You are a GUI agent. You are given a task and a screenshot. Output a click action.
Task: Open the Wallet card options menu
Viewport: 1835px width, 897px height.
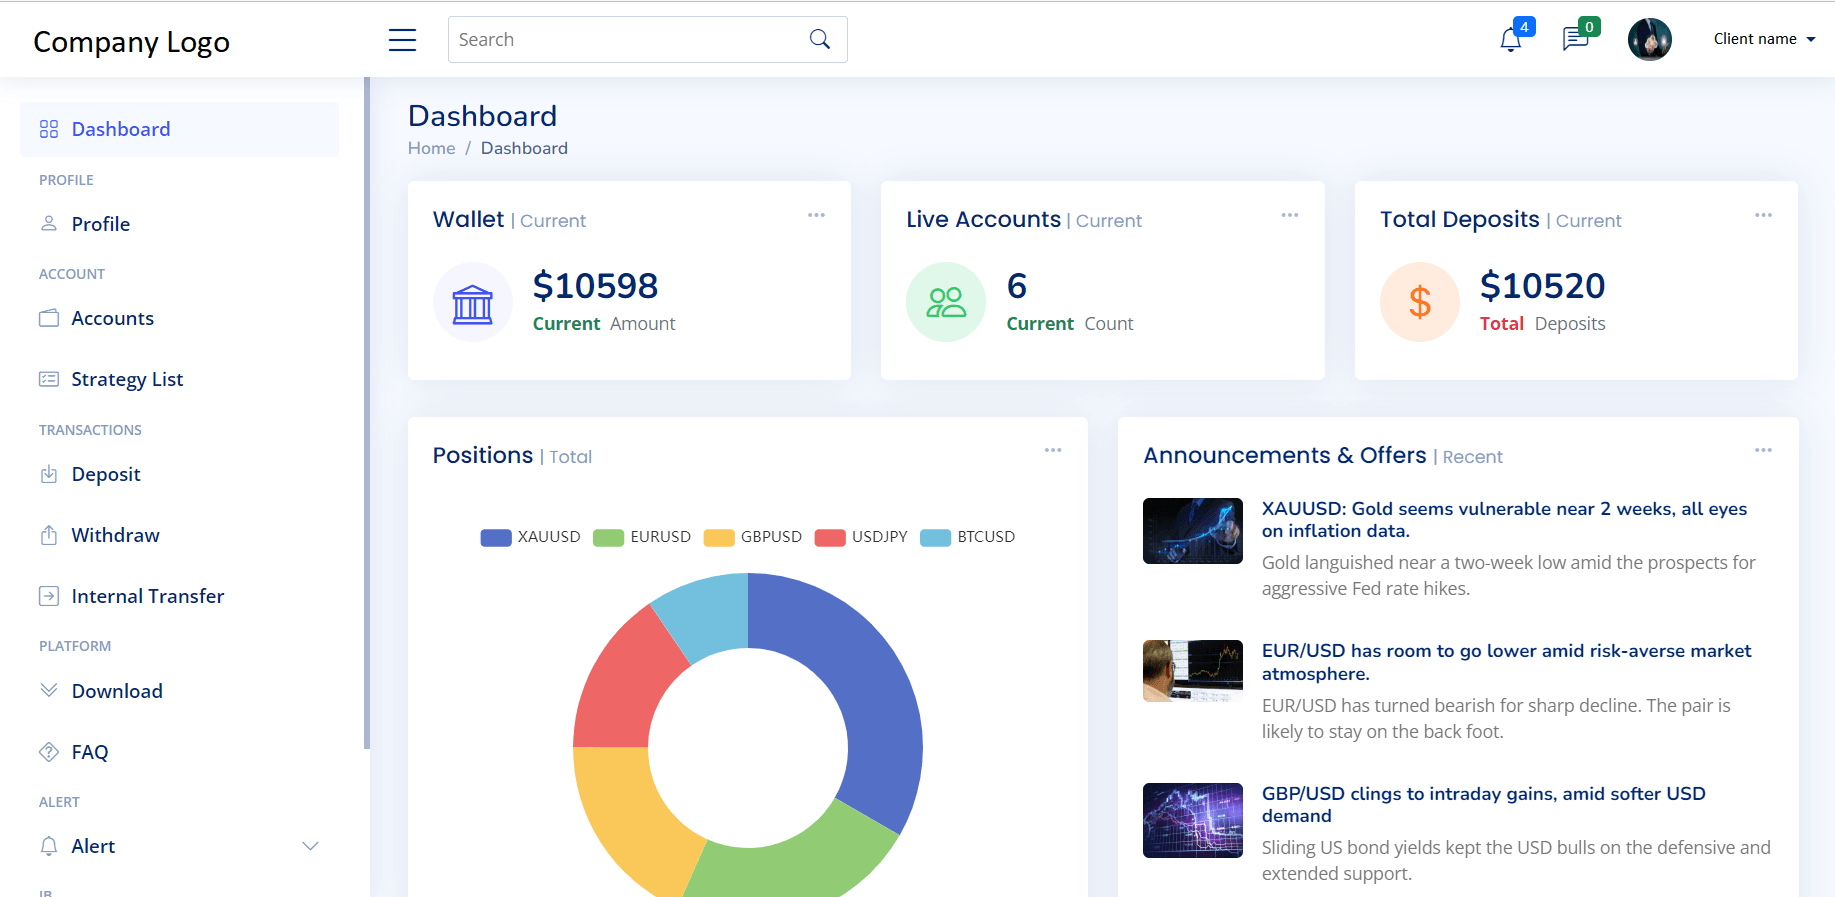click(816, 216)
